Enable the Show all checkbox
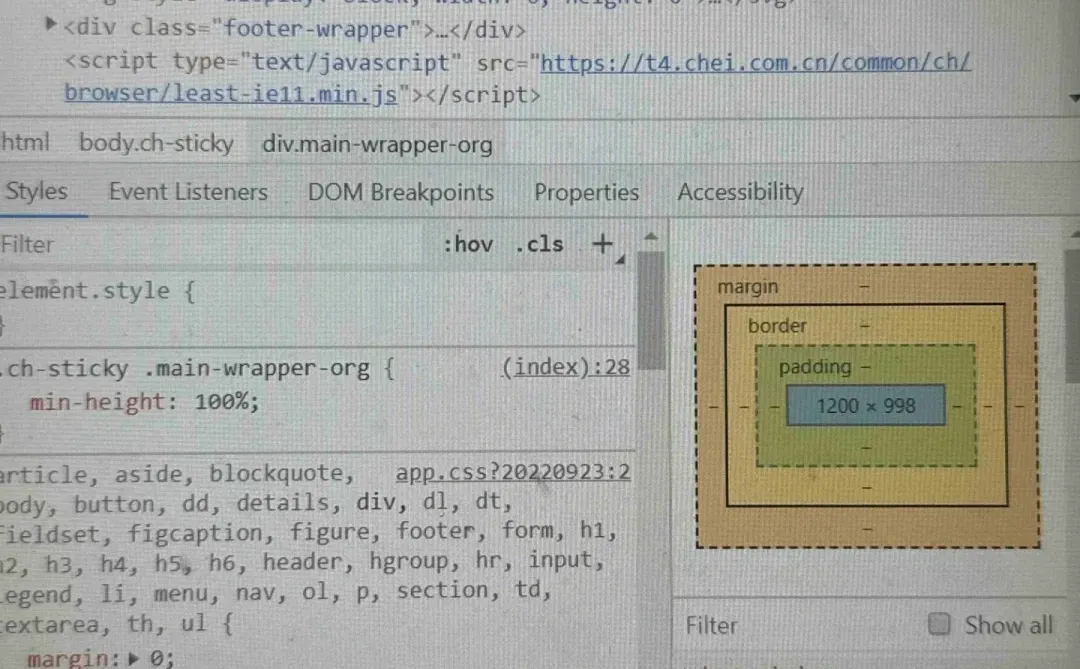 point(939,624)
